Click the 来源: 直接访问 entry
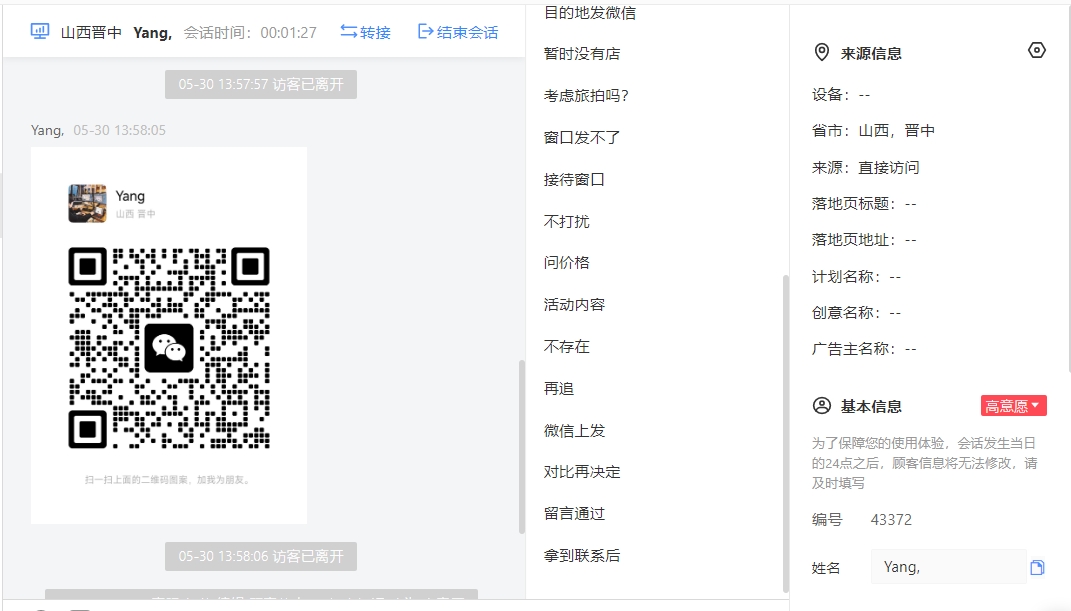 pos(865,167)
